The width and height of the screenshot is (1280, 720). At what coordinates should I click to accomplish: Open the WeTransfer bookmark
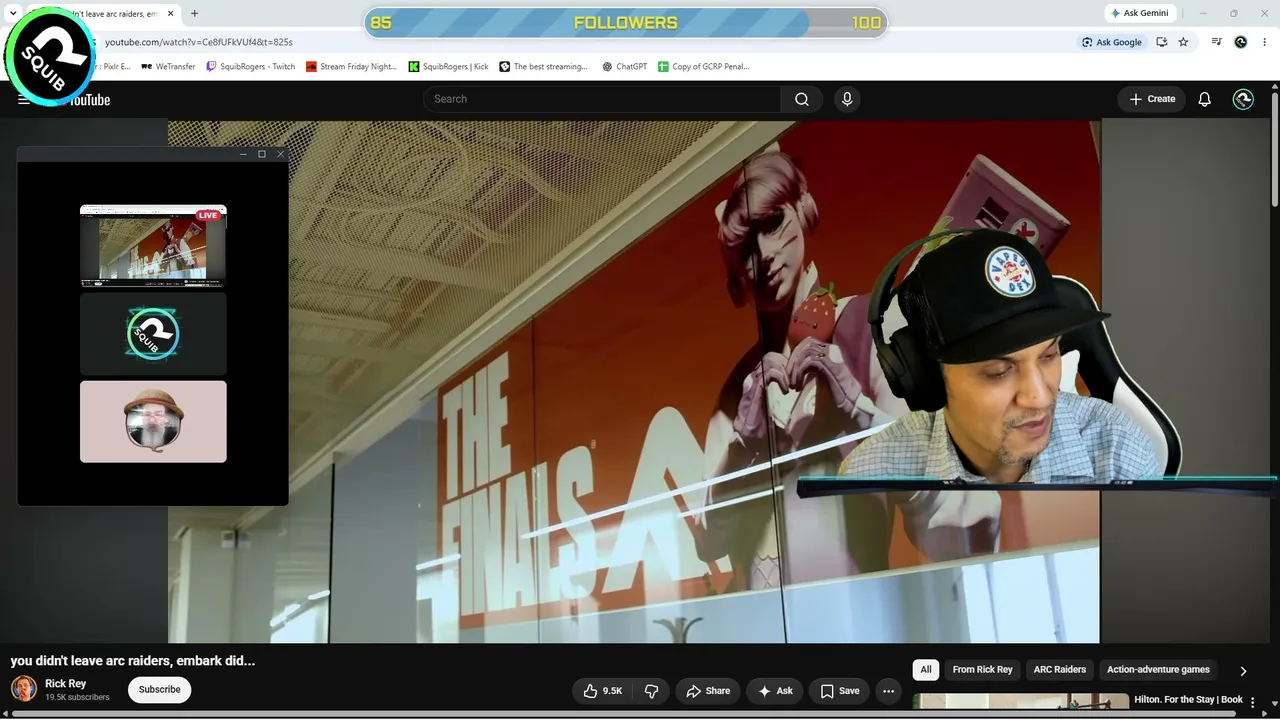168,67
